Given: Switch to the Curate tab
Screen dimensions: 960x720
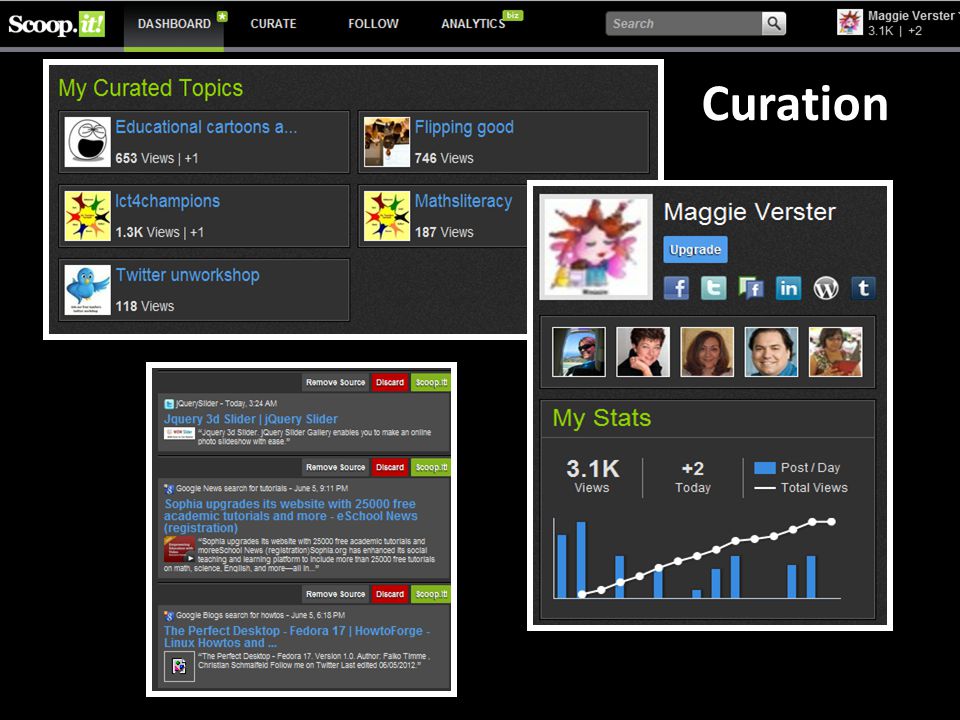Looking at the screenshot, I should pos(273,24).
